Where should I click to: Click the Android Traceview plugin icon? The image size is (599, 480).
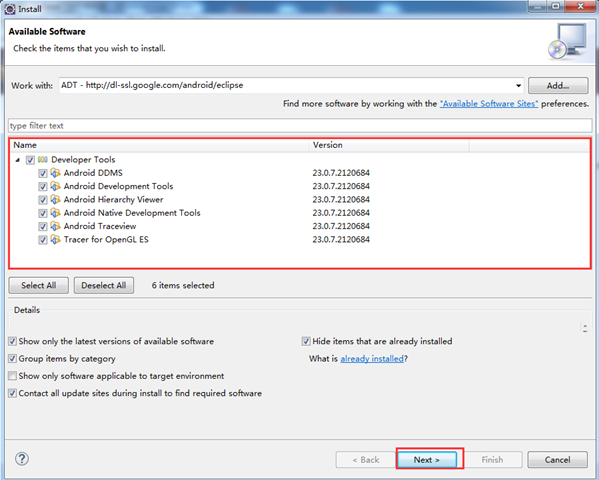pyautogui.click(x=55, y=226)
